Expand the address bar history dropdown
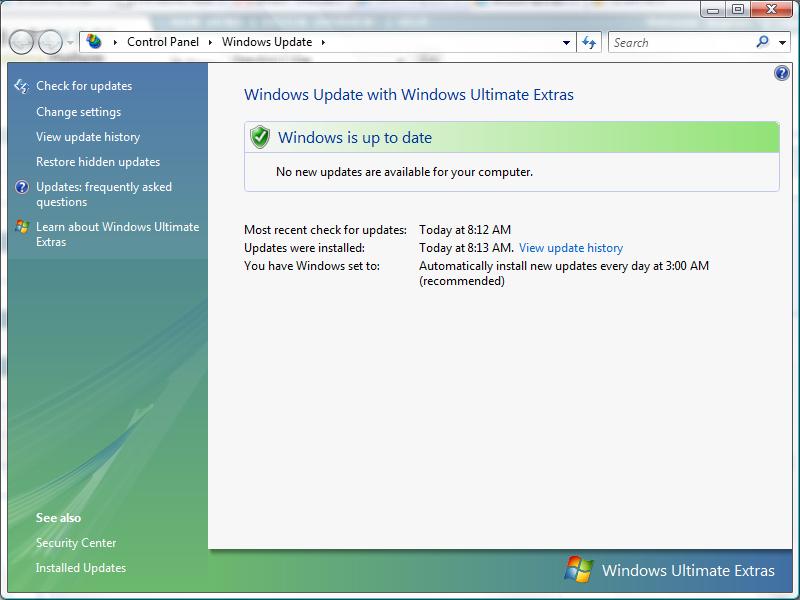 coord(566,42)
